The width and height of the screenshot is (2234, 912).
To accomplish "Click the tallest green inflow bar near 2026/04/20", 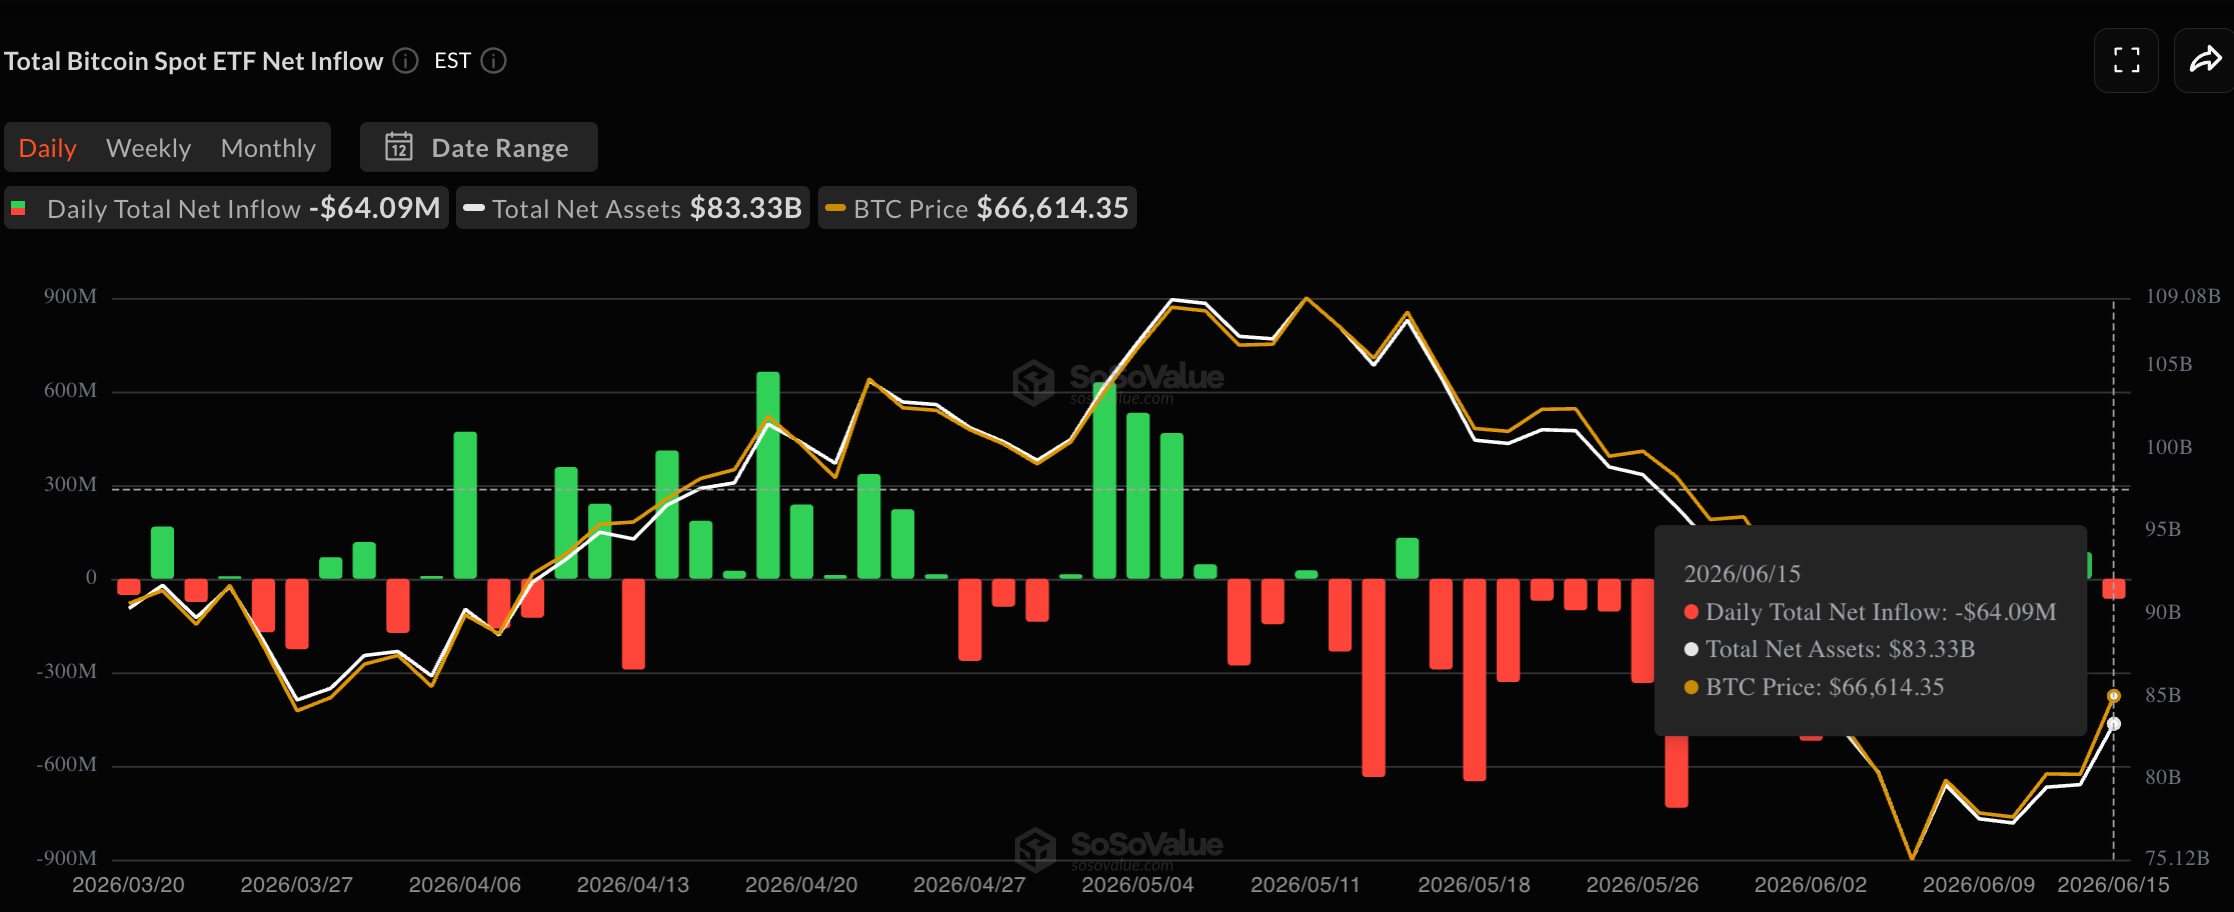I will (768, 475).
